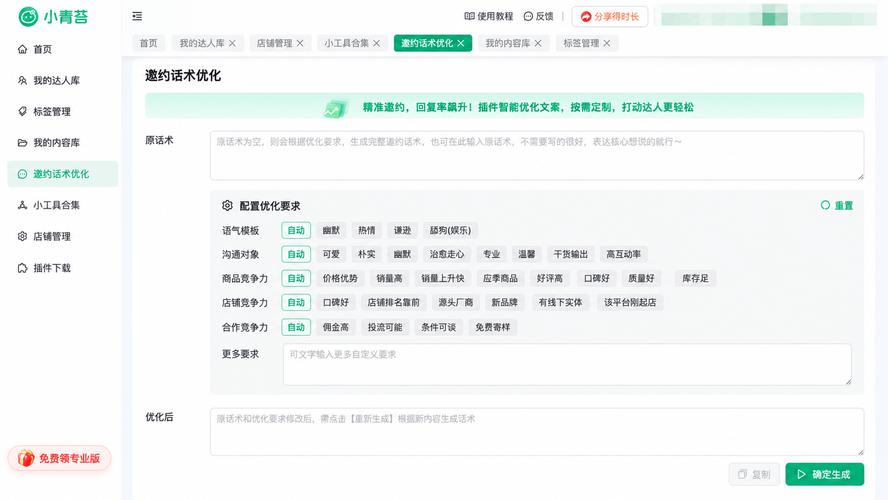888x500 pixels.
Task: Select 自动 in the 语气模板 row
Action: [296, 230]
